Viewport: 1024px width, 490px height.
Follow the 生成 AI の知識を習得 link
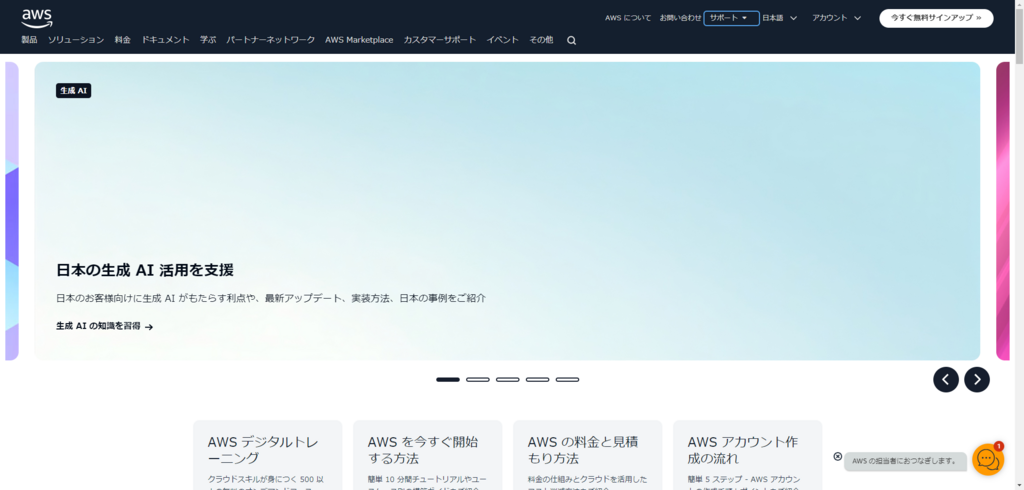tap(104, 326)
